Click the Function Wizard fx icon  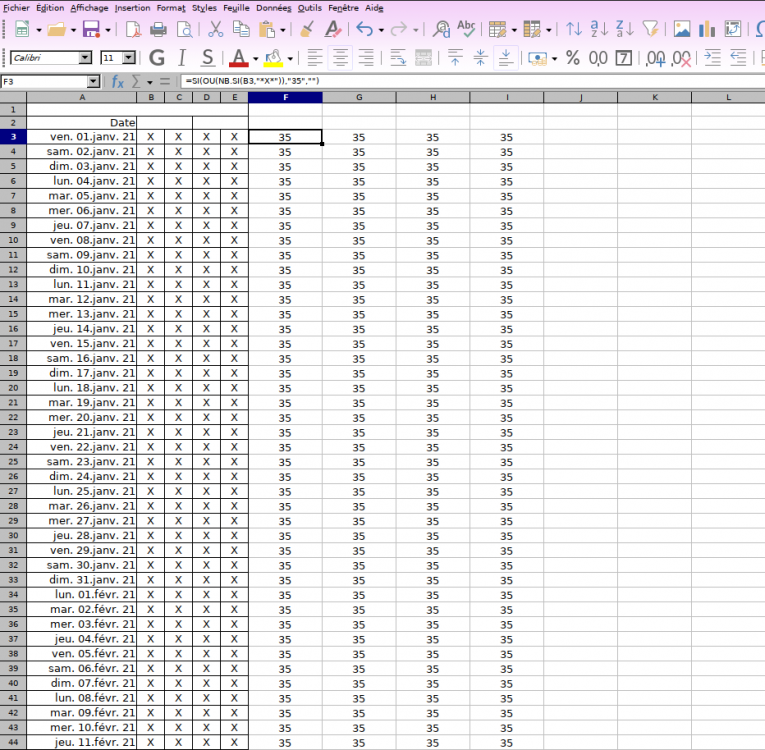tap(118, 81)
